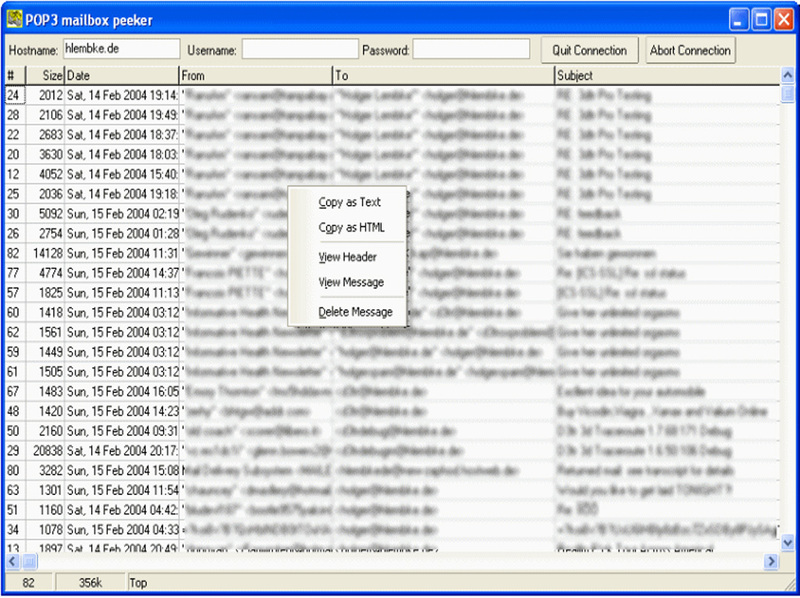
Task: Sort by the To column header
Action: pyautogui.click(x=443, y=76)
